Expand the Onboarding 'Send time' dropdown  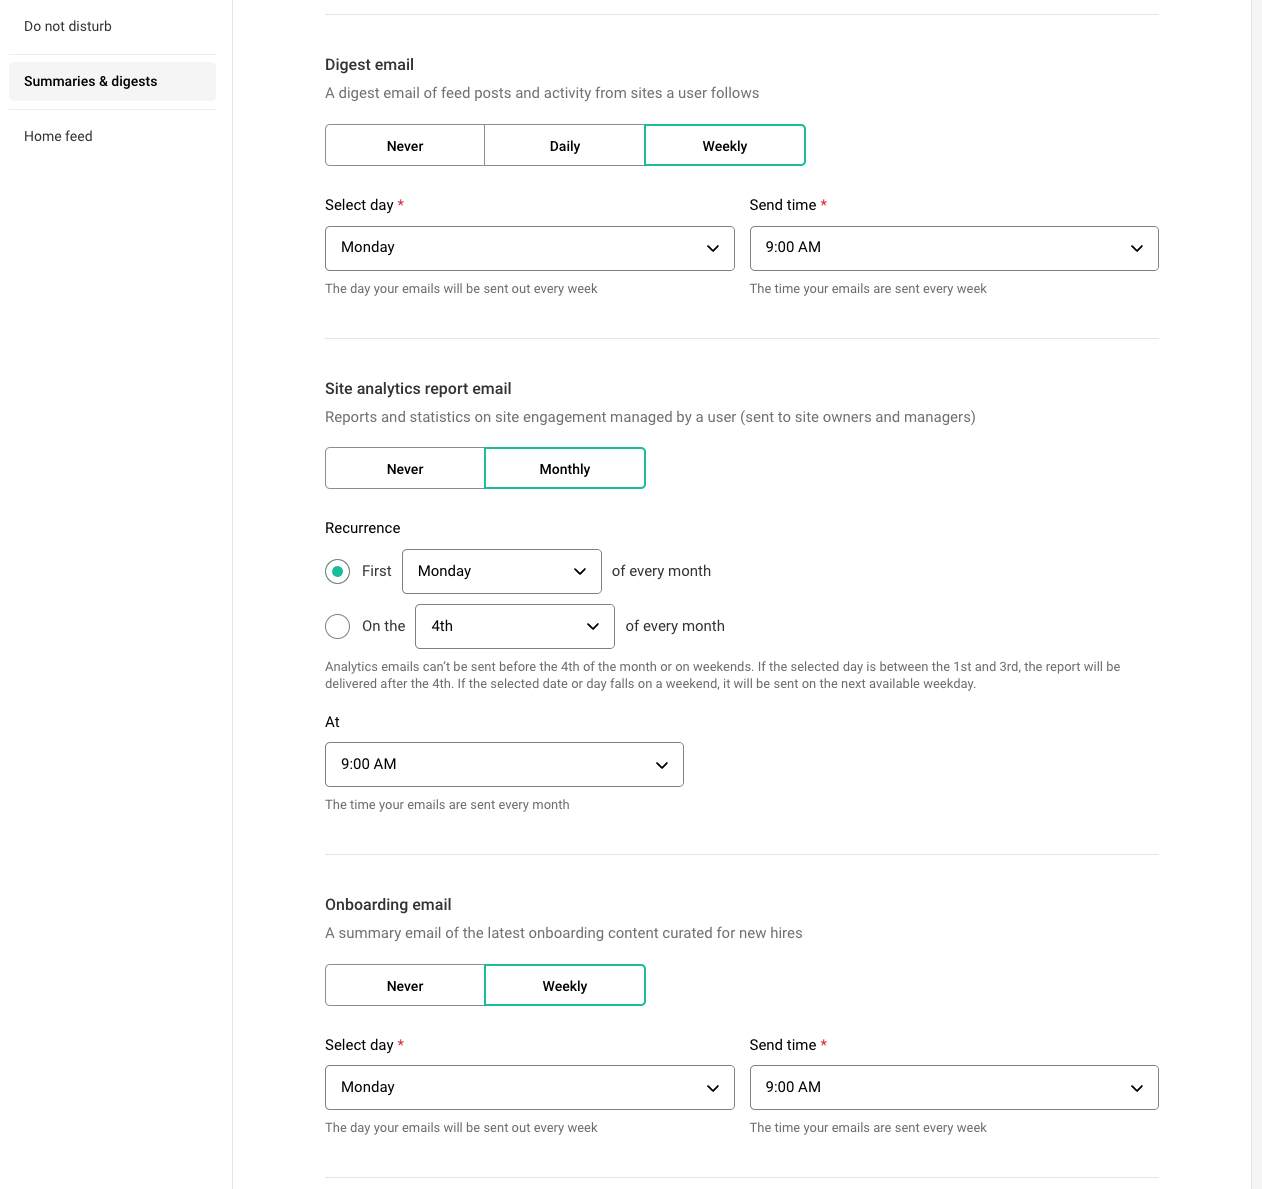[953, 1087]
